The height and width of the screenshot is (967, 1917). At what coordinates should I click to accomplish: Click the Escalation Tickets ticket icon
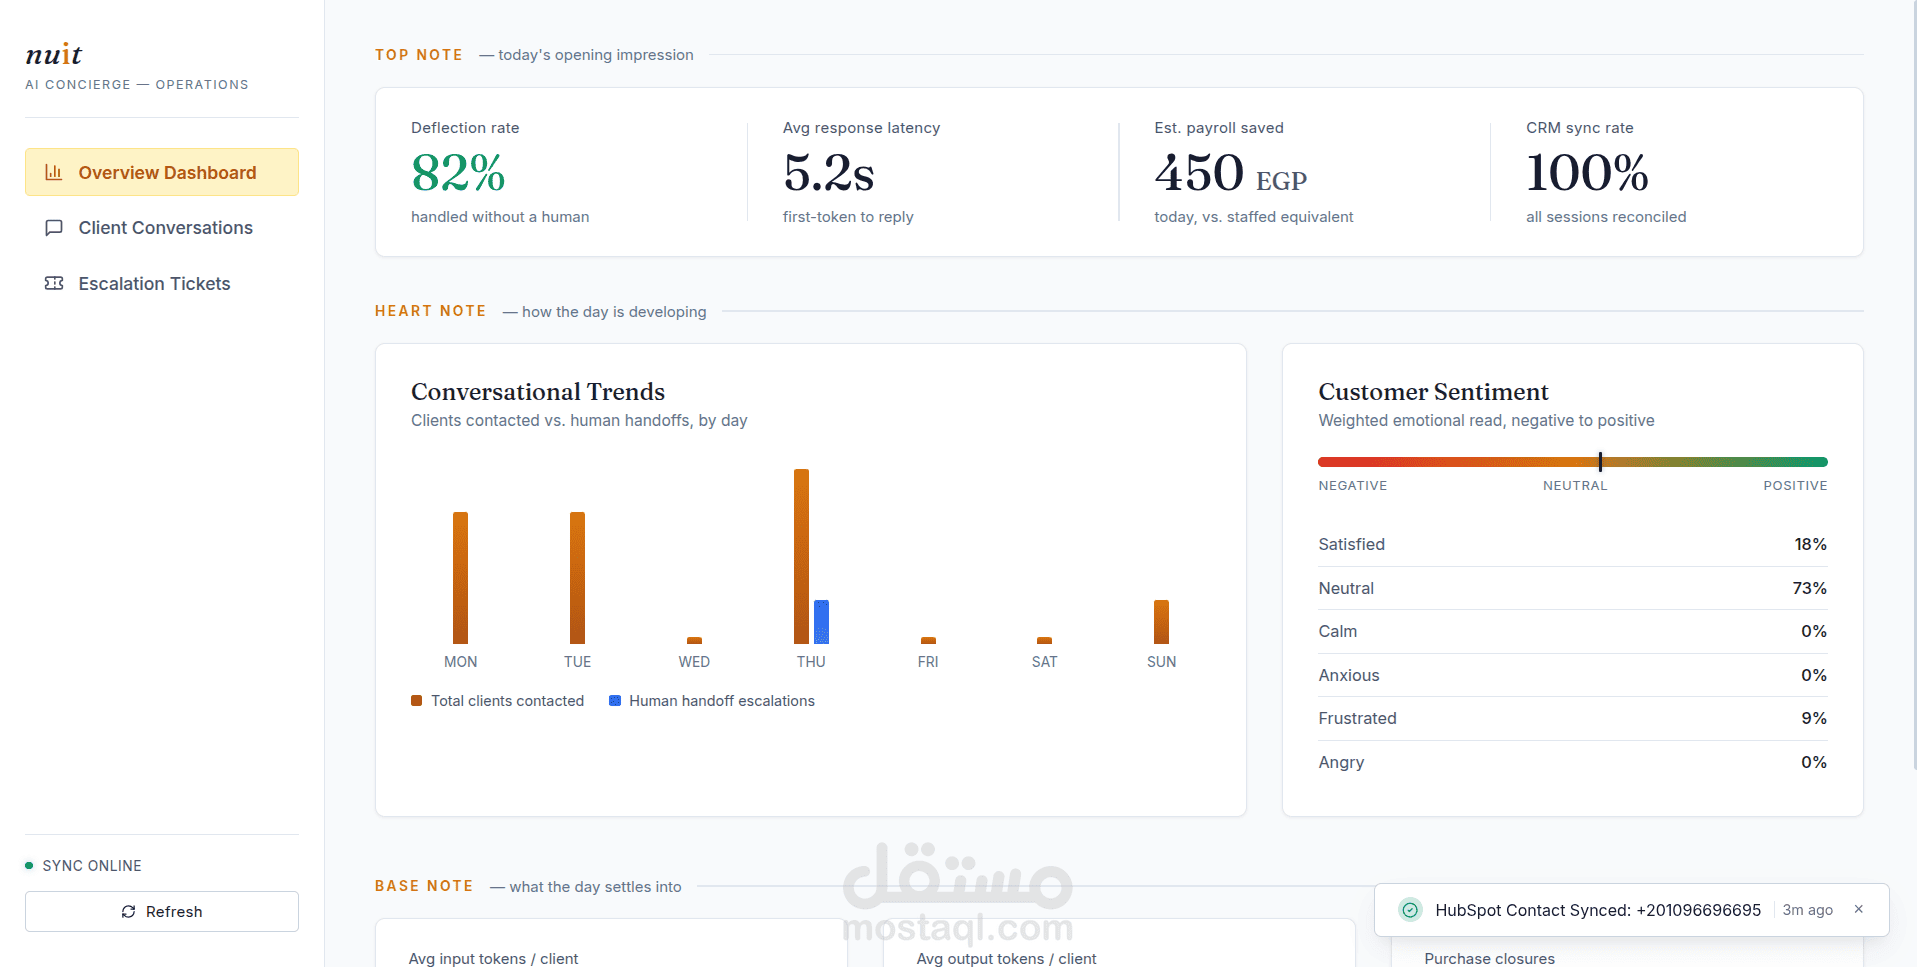coord(54,284)
